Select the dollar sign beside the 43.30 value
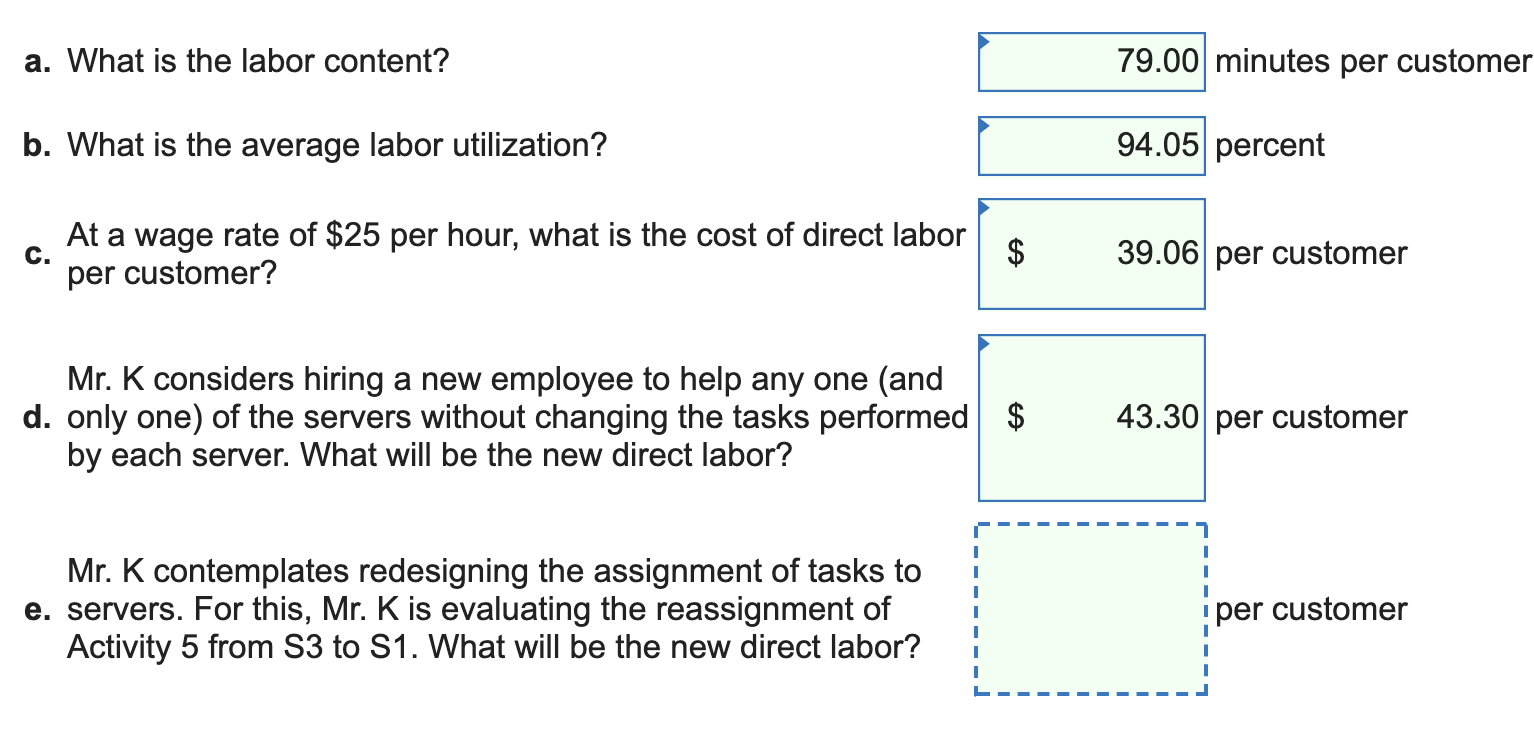1534x732 pixels. pos(1014,418)
